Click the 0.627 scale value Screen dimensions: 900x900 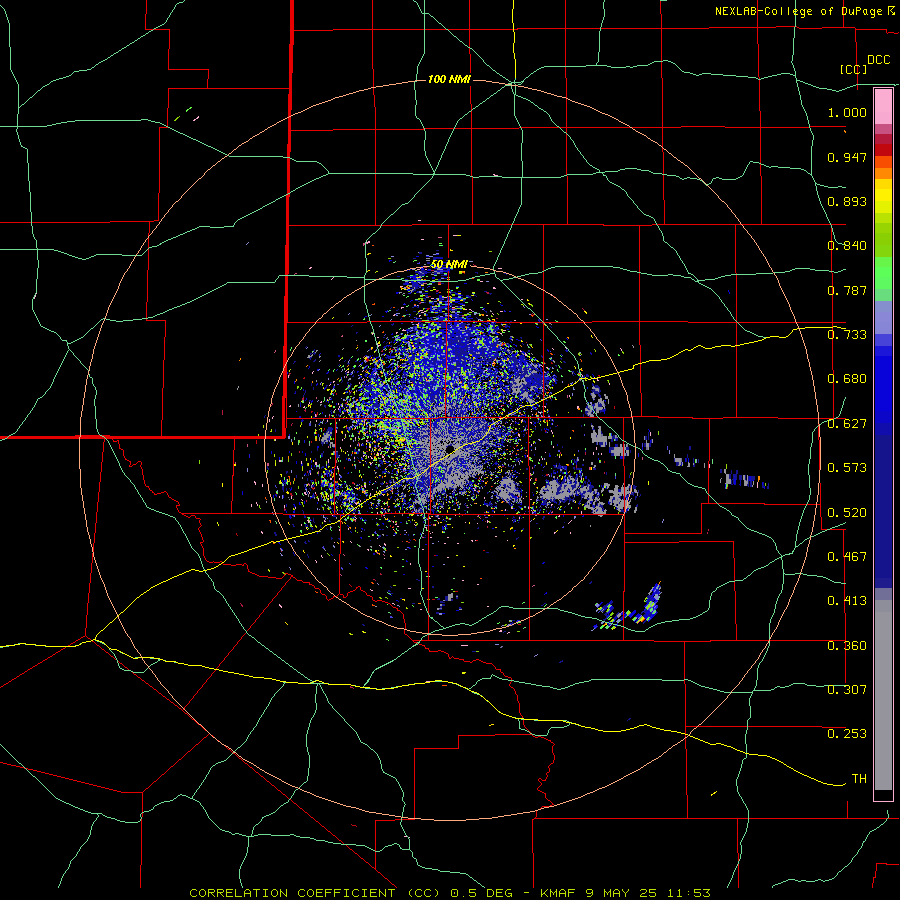point(847,424)
